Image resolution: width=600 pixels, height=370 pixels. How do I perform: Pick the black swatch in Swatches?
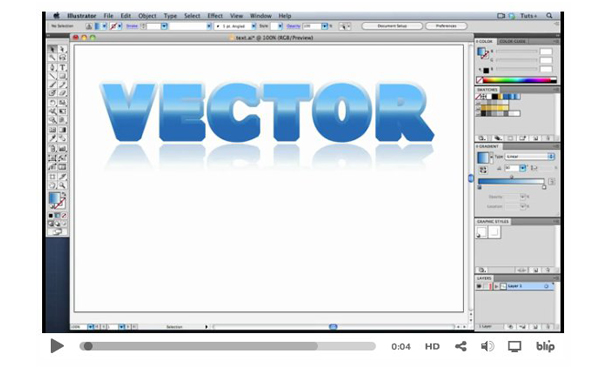495,96
